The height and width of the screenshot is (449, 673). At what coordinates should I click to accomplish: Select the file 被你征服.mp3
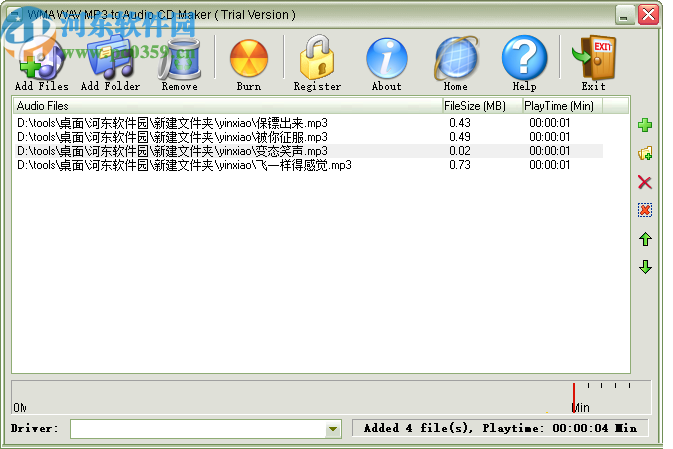click(x=172, y=137)
